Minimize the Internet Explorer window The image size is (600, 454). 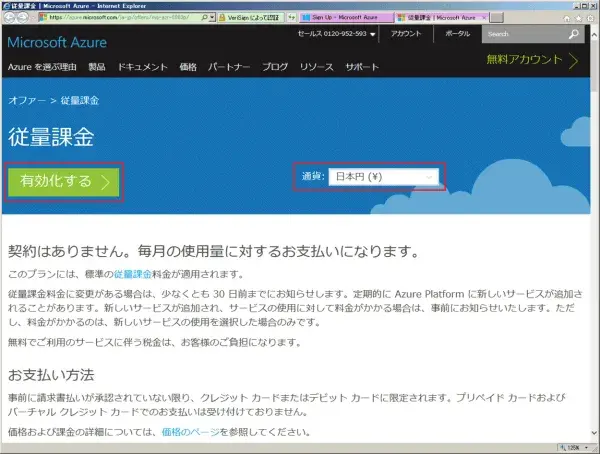click(x=577, y=6)
